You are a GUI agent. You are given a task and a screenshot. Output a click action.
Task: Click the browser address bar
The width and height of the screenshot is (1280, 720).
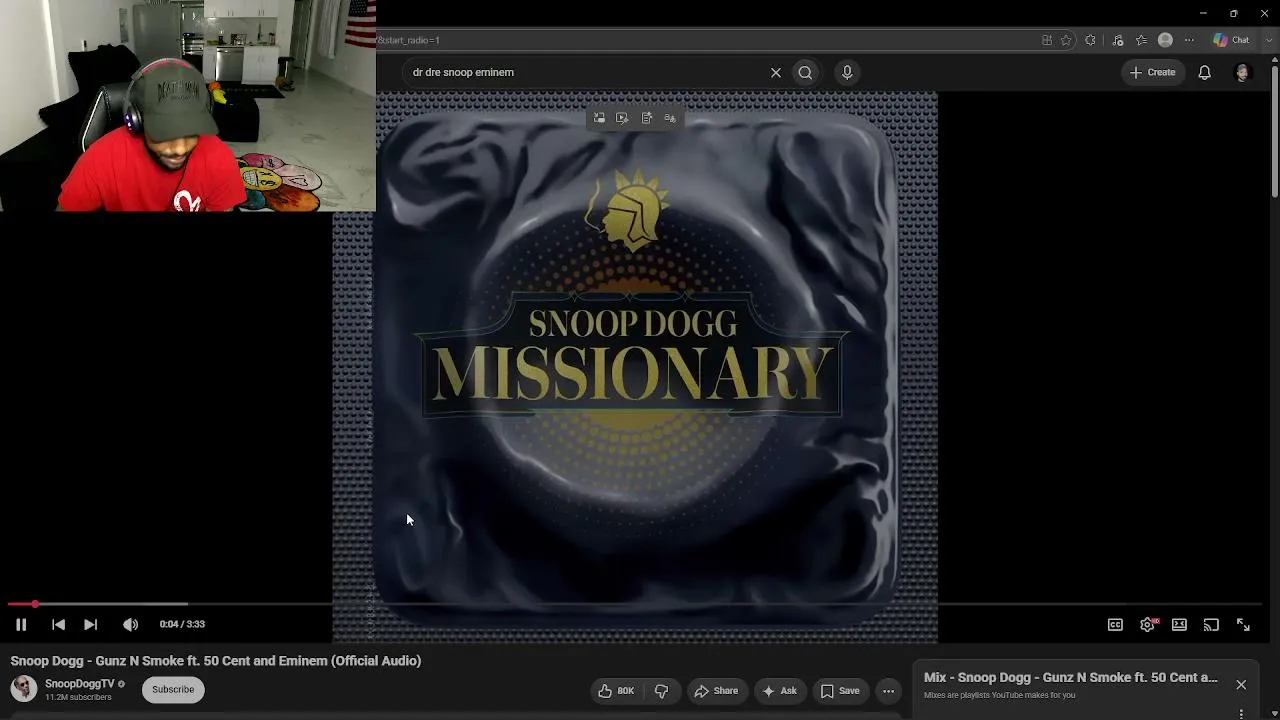[705, 40]
